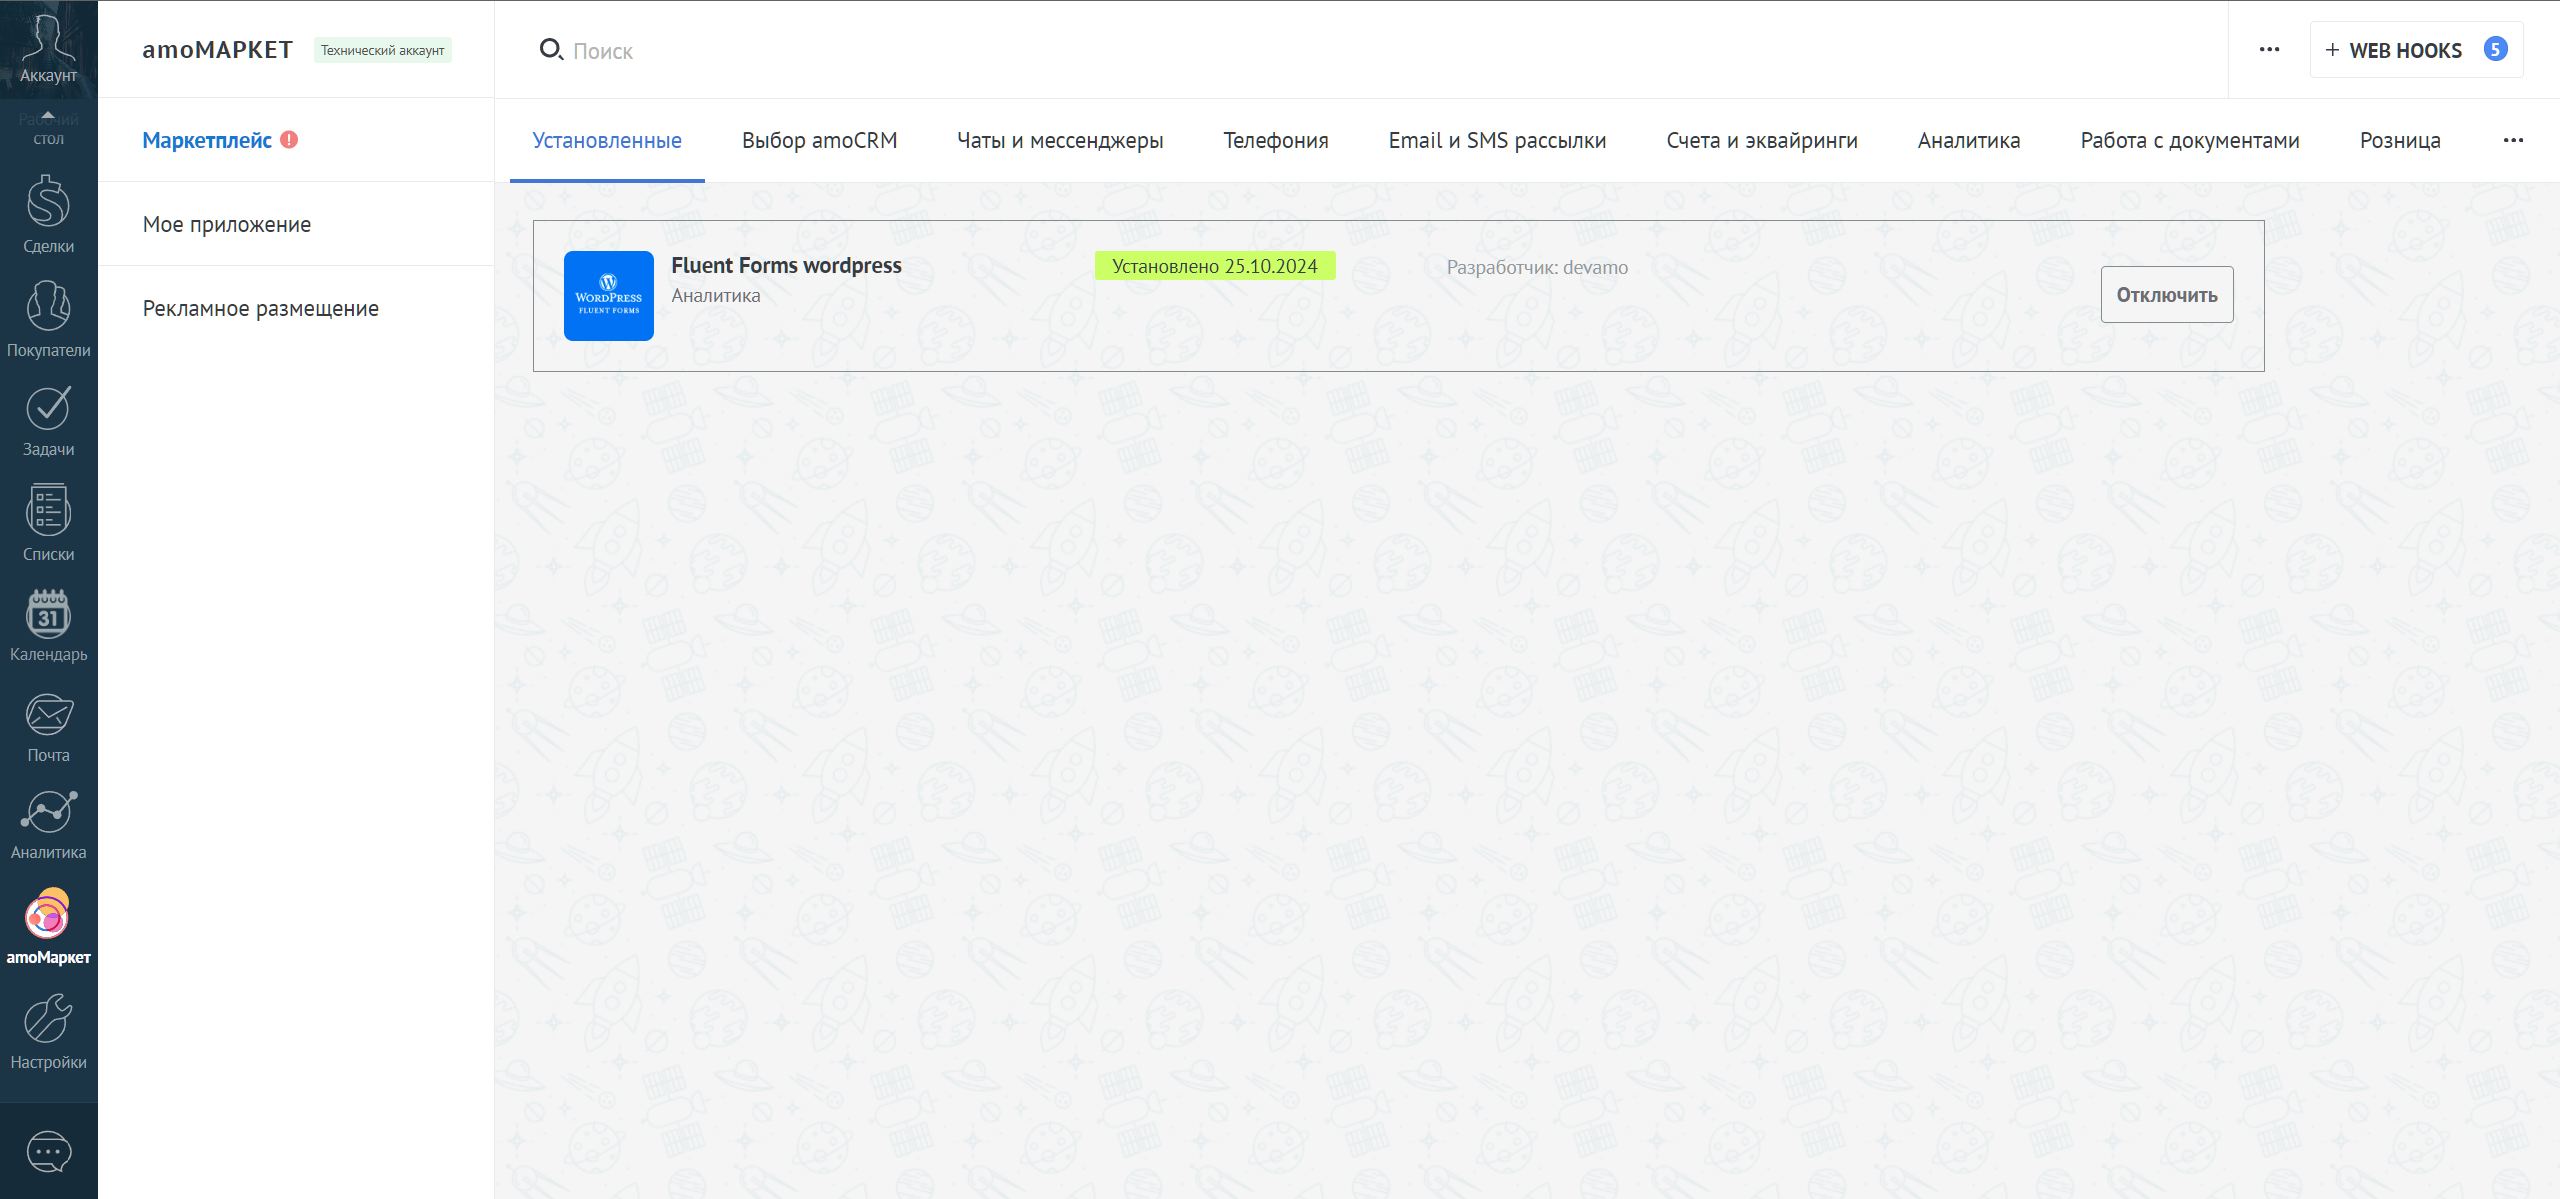This screenshot has width=2560, height=1199.
Task: Click the Поиск search input field
Action: click(x=700, y=50)
